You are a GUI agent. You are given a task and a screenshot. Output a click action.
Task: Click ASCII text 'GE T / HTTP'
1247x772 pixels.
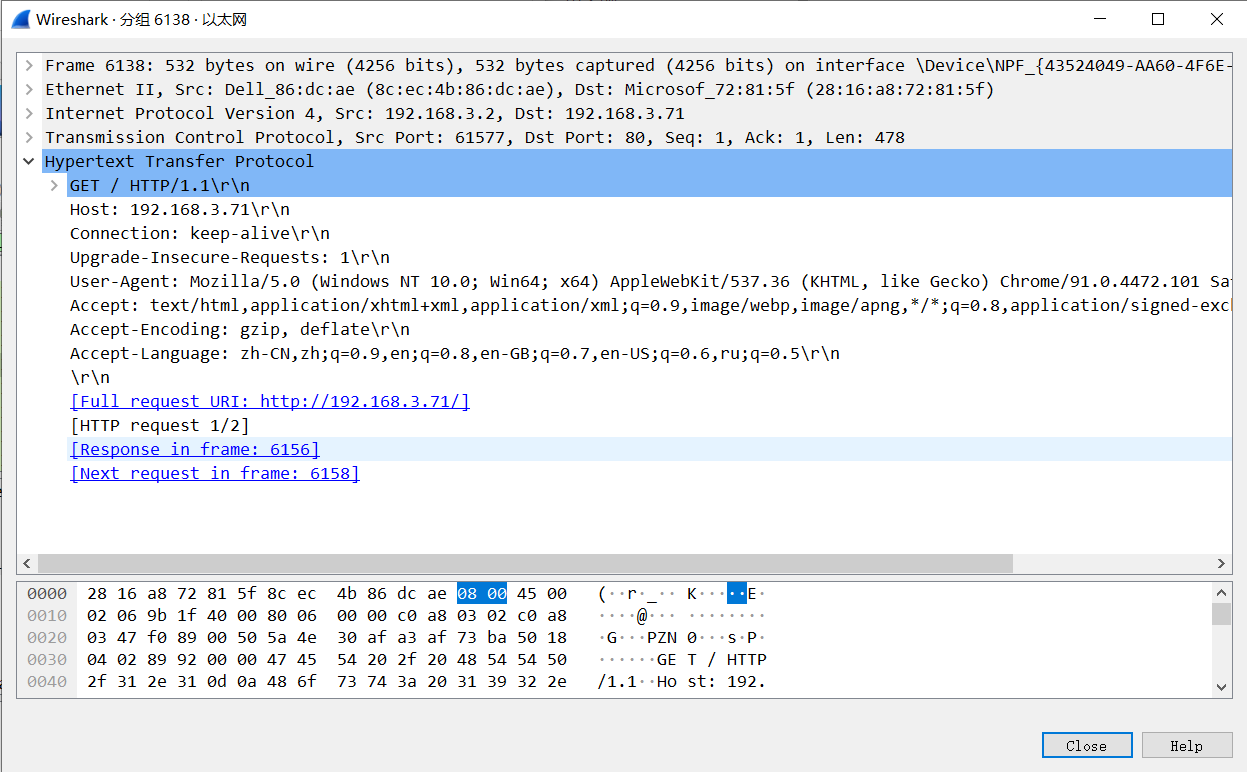[x=712, y=659]
